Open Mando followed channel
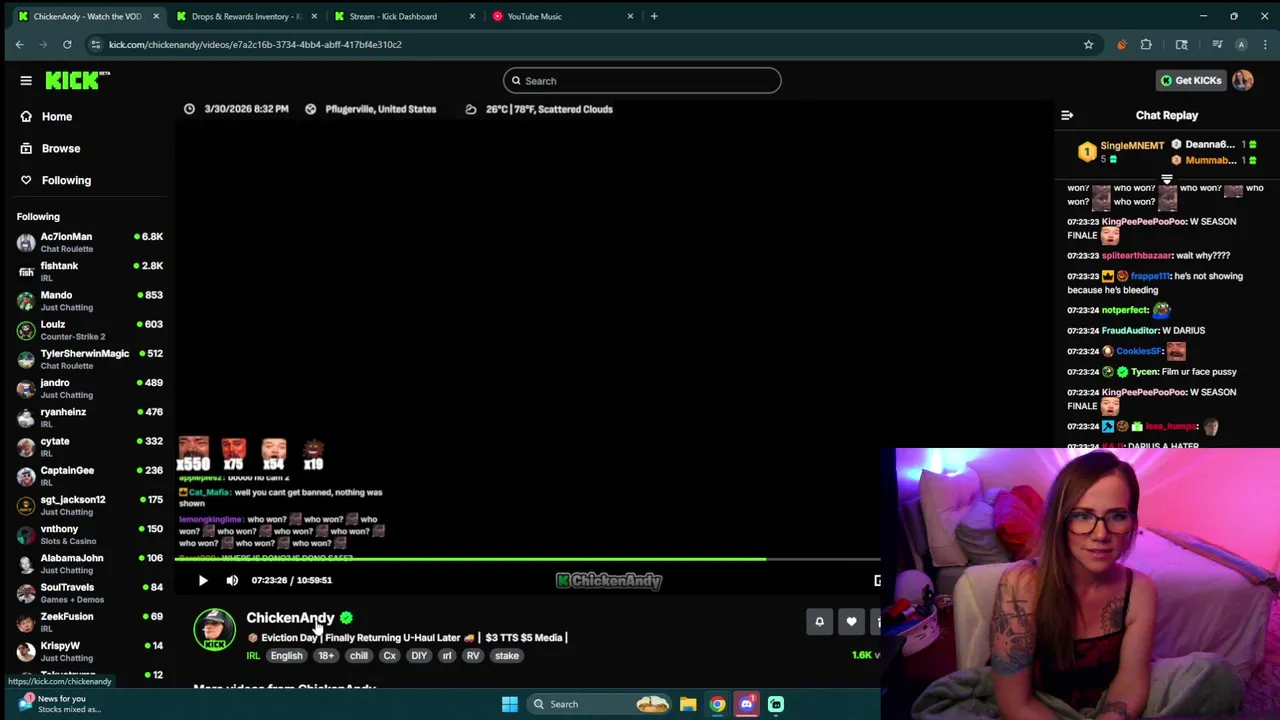The image size is (1280, 720). pyautogui.click(x=90, y=300)
